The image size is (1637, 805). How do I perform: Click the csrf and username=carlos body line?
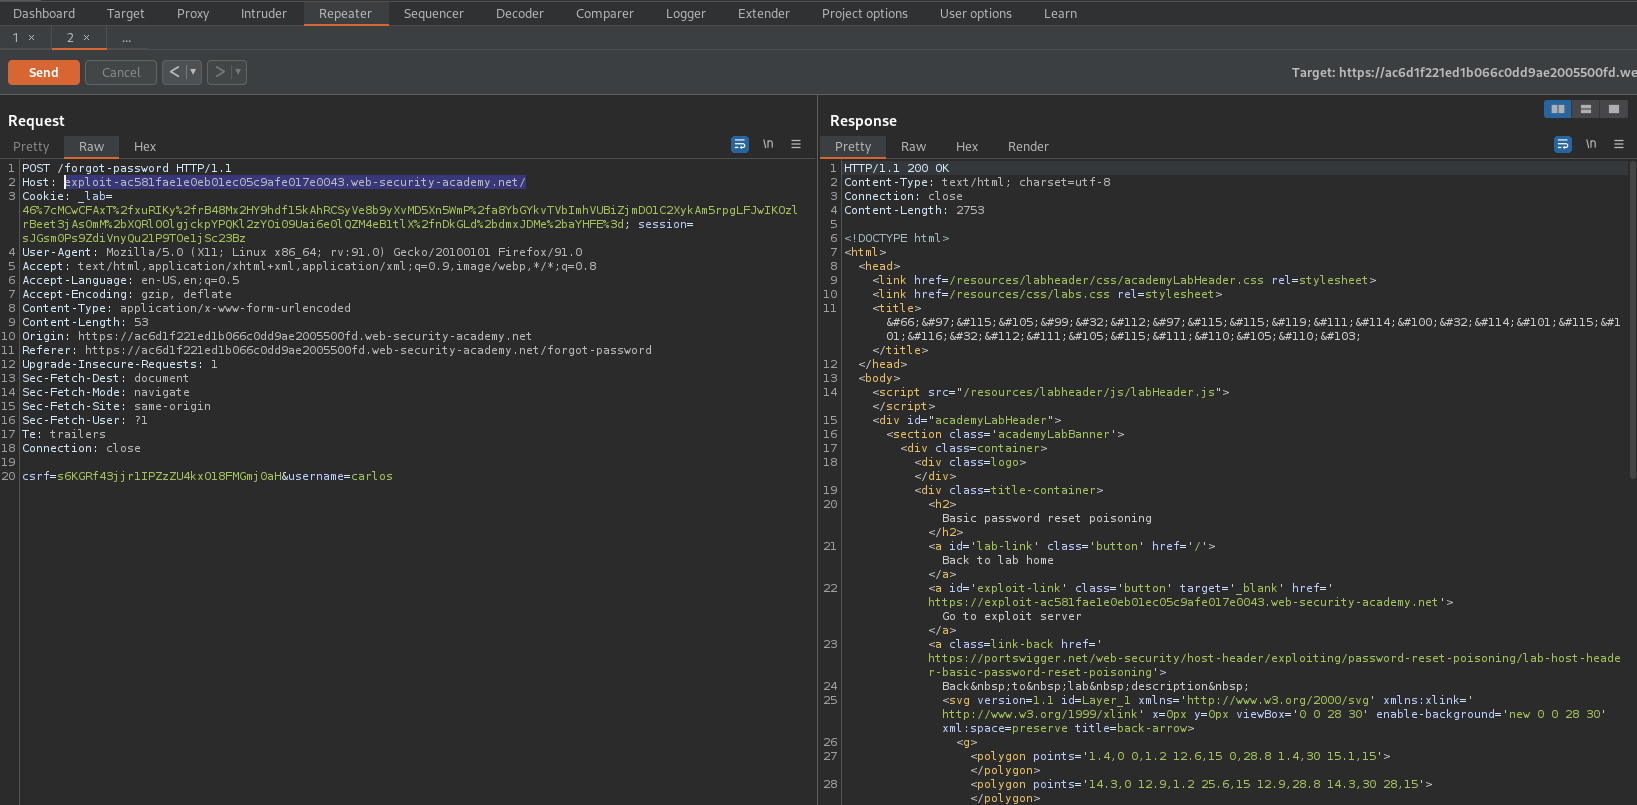(x=207, y=476)
